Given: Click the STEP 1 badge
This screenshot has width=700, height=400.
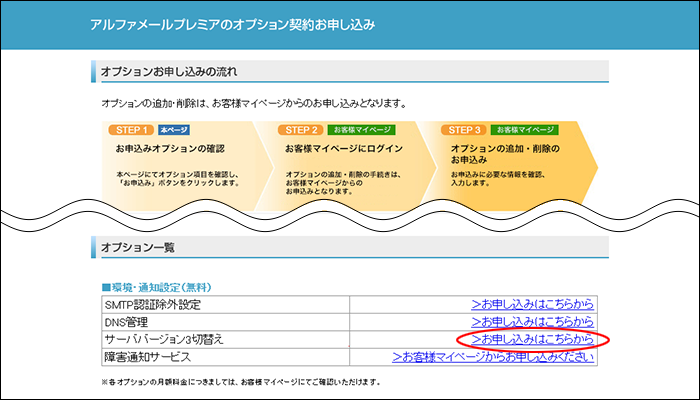Looking at the screenshot, I should click(133, 130).
